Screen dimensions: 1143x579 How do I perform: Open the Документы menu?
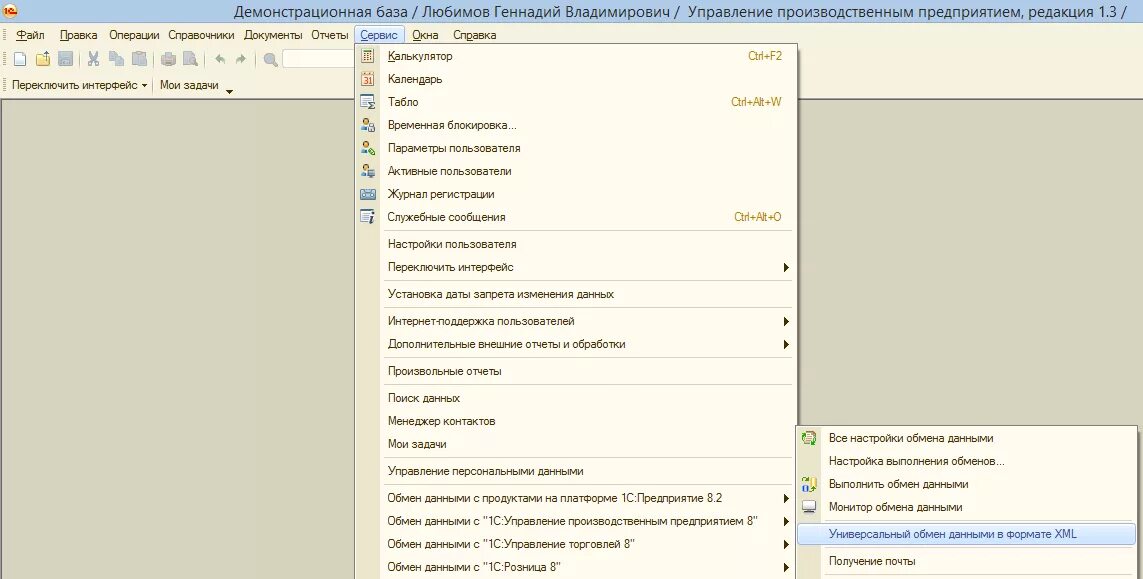(273, 35)
